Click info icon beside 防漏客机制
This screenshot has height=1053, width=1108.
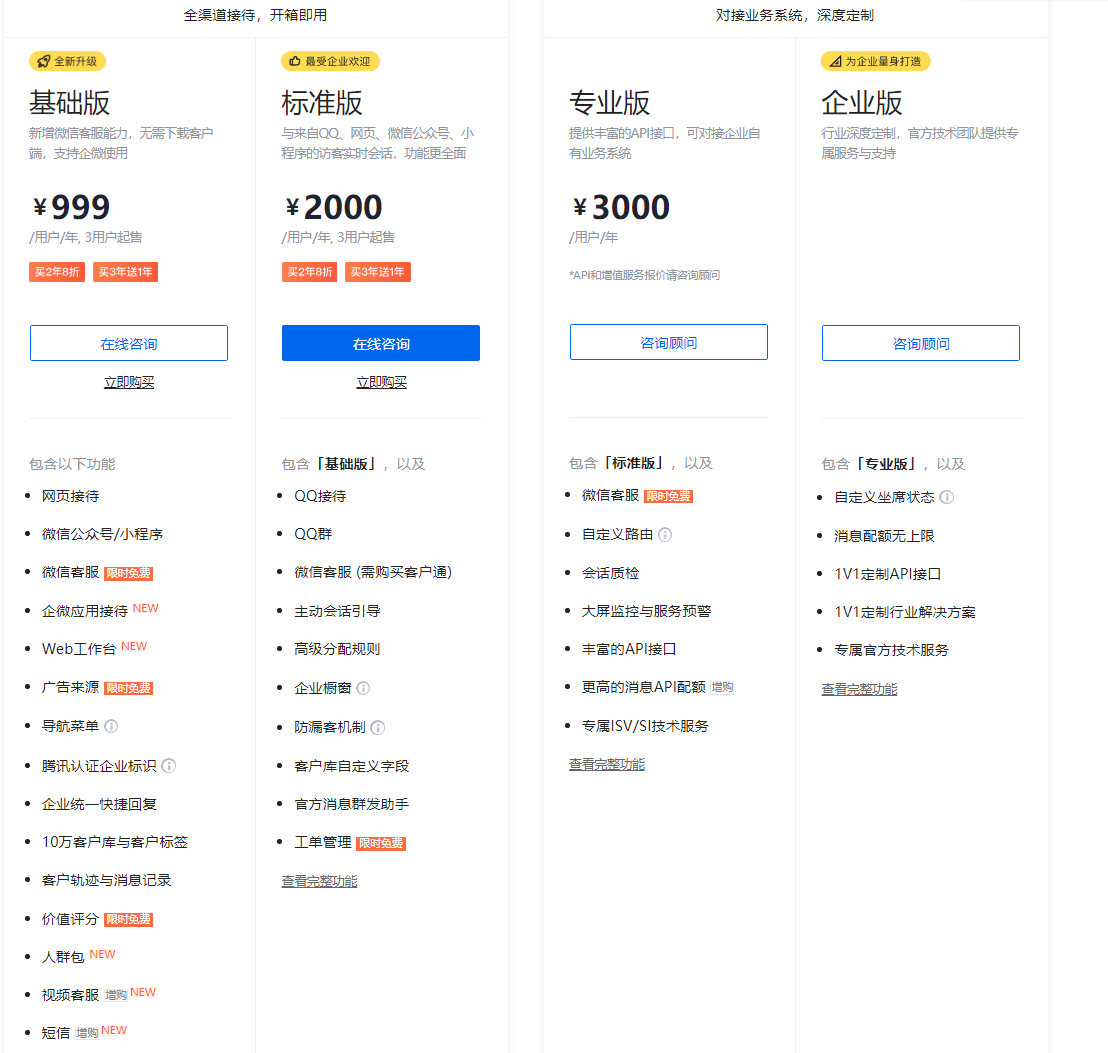click(x=378, y=728)
